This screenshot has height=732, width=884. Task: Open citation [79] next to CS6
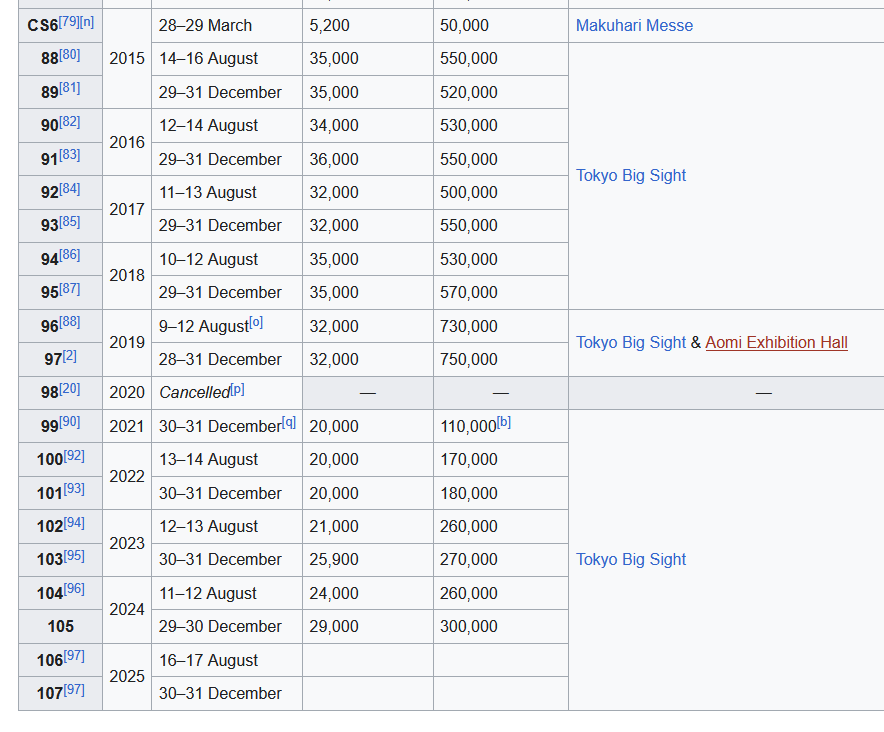69,22
